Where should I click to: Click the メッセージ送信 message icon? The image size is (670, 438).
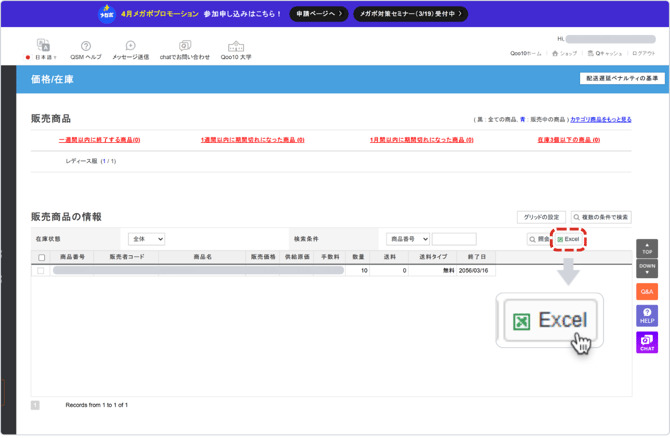pos(130,50)
